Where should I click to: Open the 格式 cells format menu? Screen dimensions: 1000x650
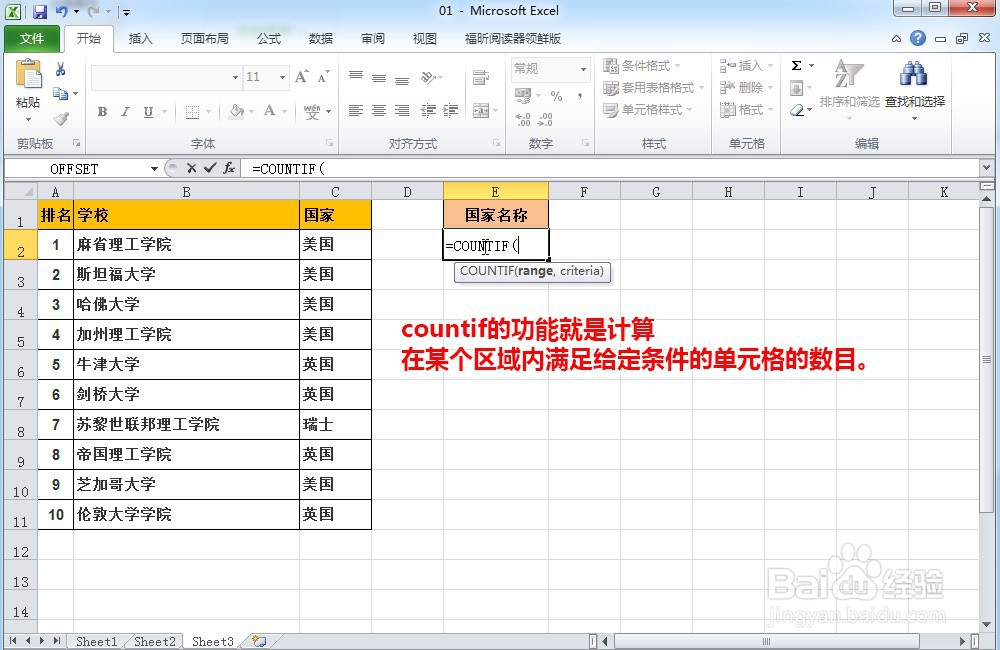pyautogui.click(x=746, y=110)
